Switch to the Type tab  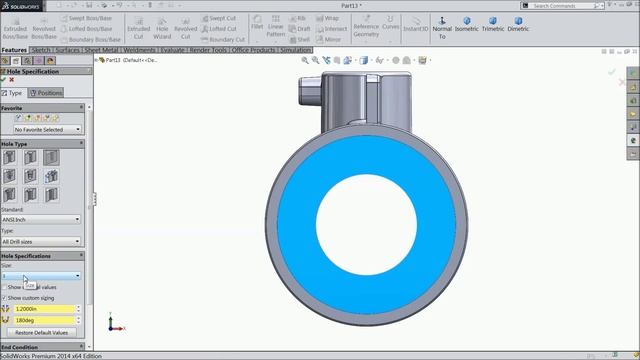[x=13, y=93]
